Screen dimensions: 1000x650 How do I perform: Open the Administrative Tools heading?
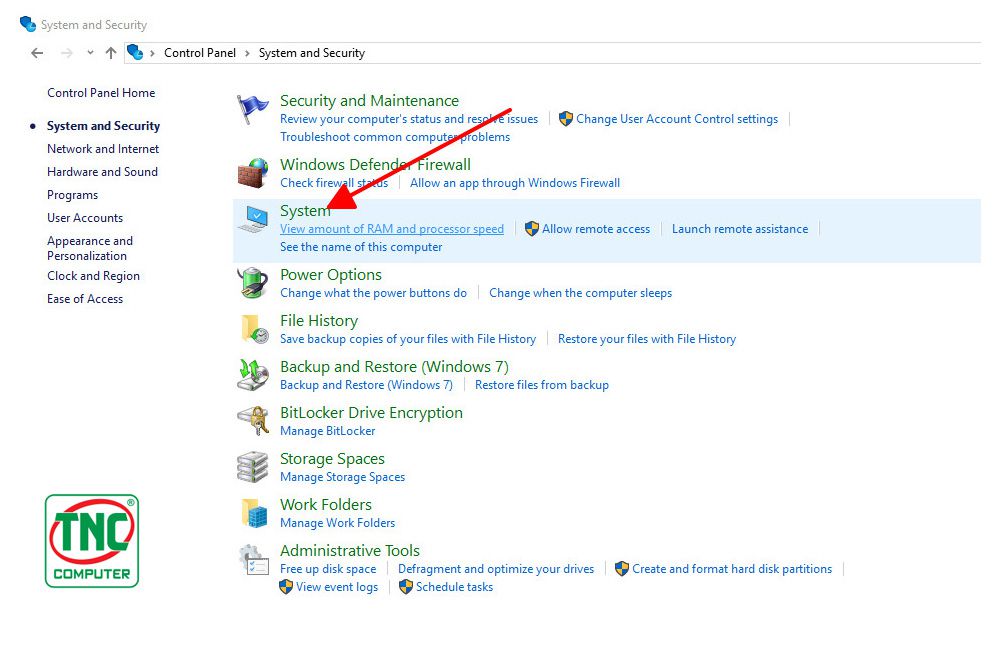(349, 550)
